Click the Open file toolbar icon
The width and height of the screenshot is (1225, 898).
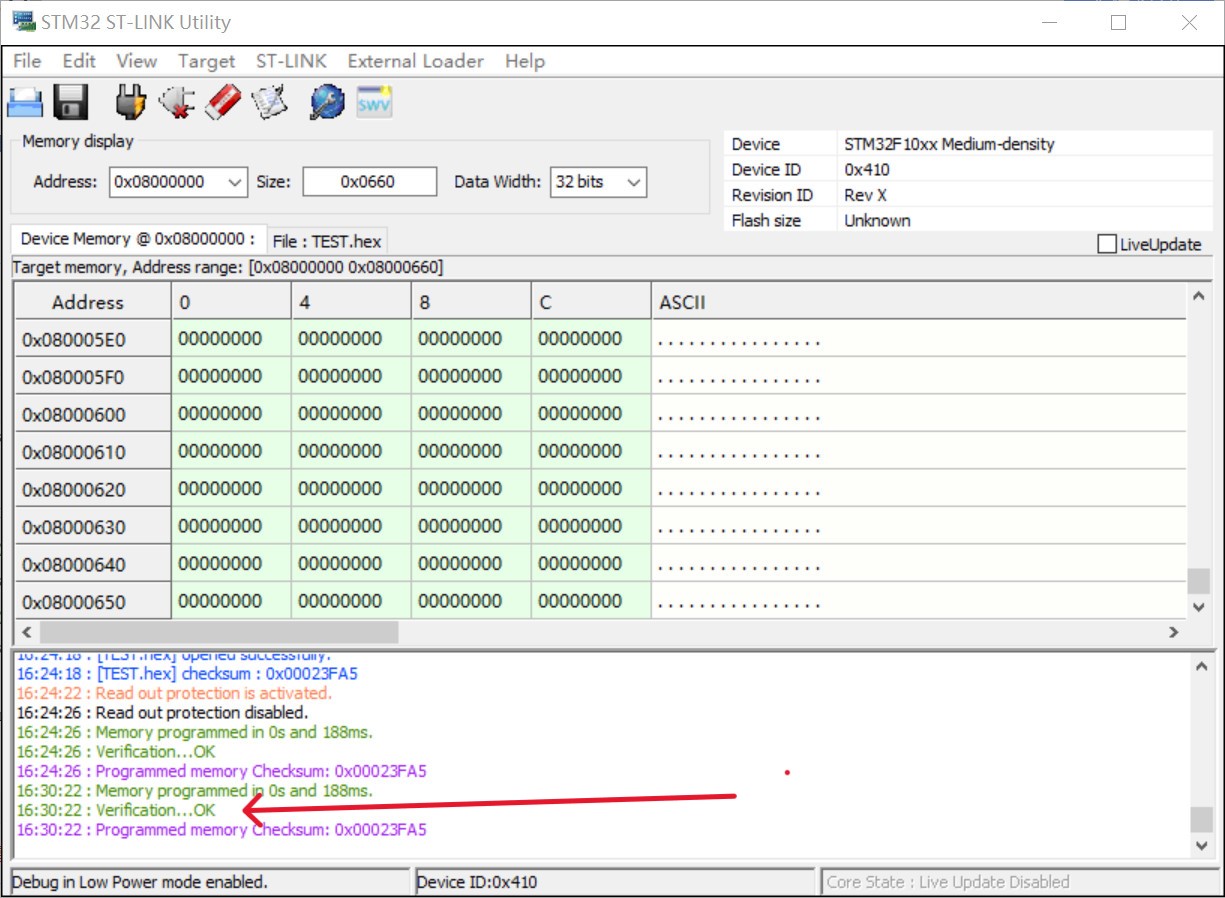pos(25,102)
